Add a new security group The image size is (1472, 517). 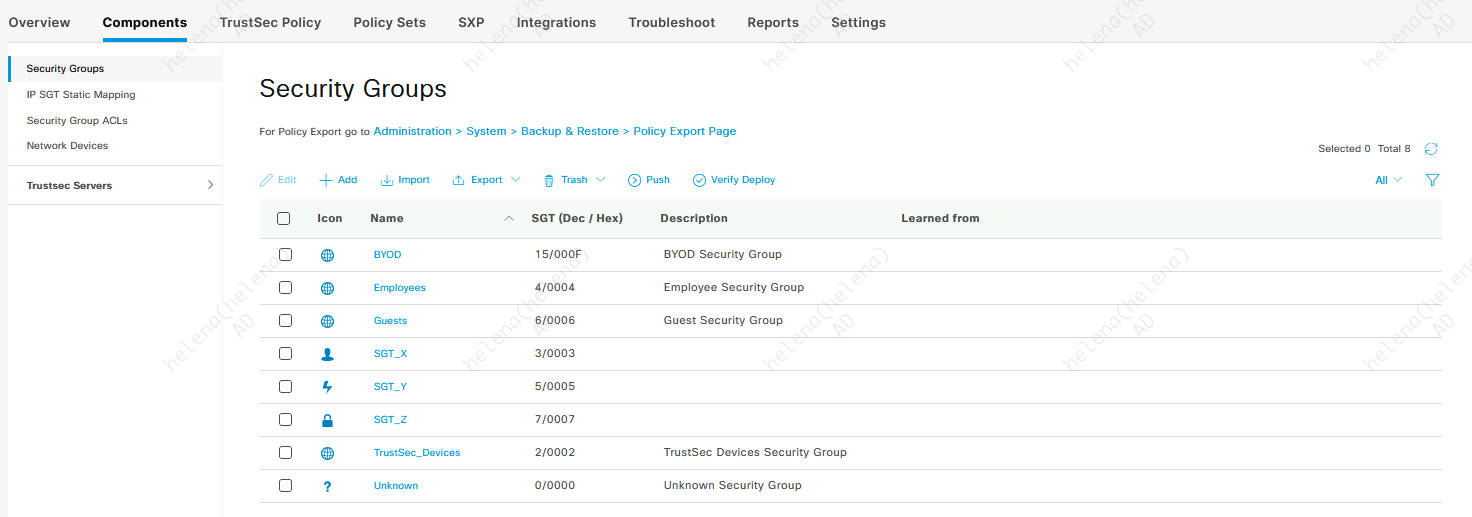point(338,180)
